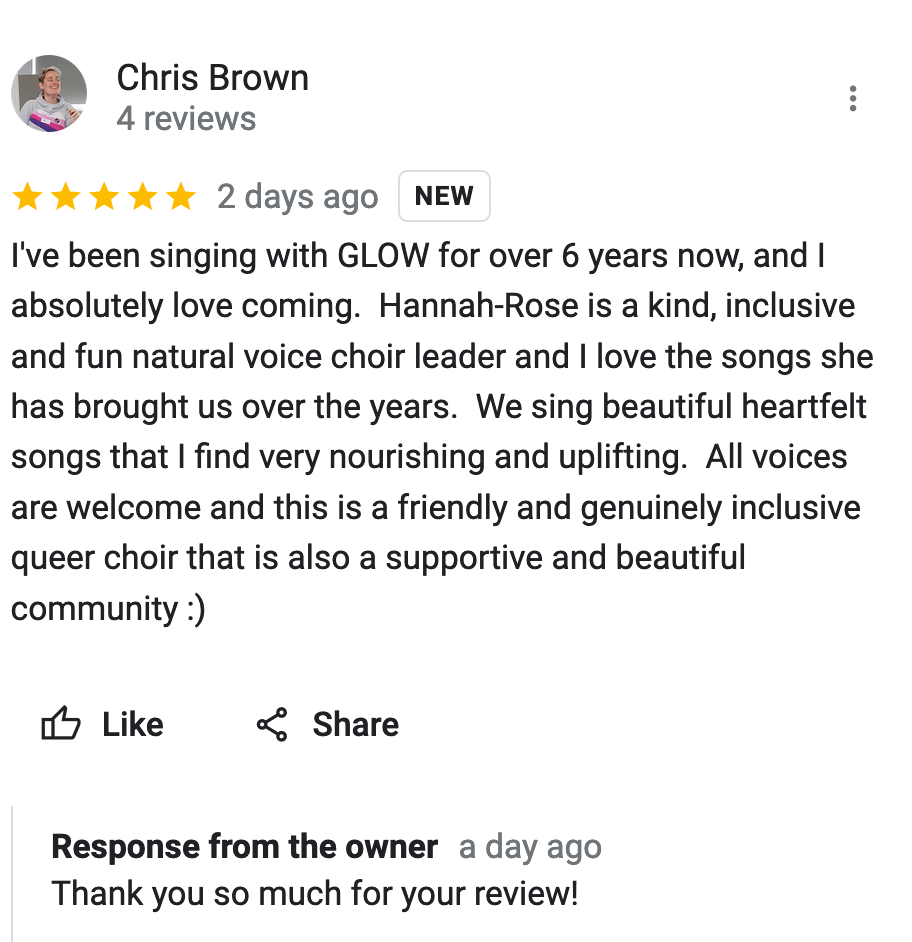This screenshot has height=942, width=912.
Task: Click the owner's "Thank you" reply text
Action: pyautogui.click(x=315, y=893)
